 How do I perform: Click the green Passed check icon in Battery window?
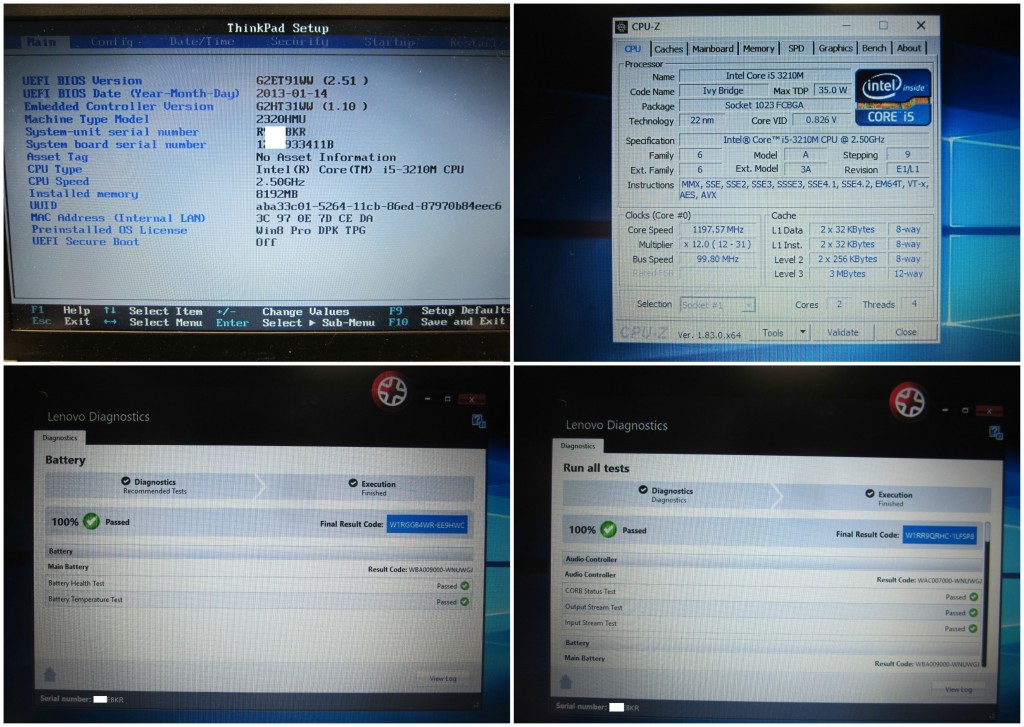[x=91, y=521]
